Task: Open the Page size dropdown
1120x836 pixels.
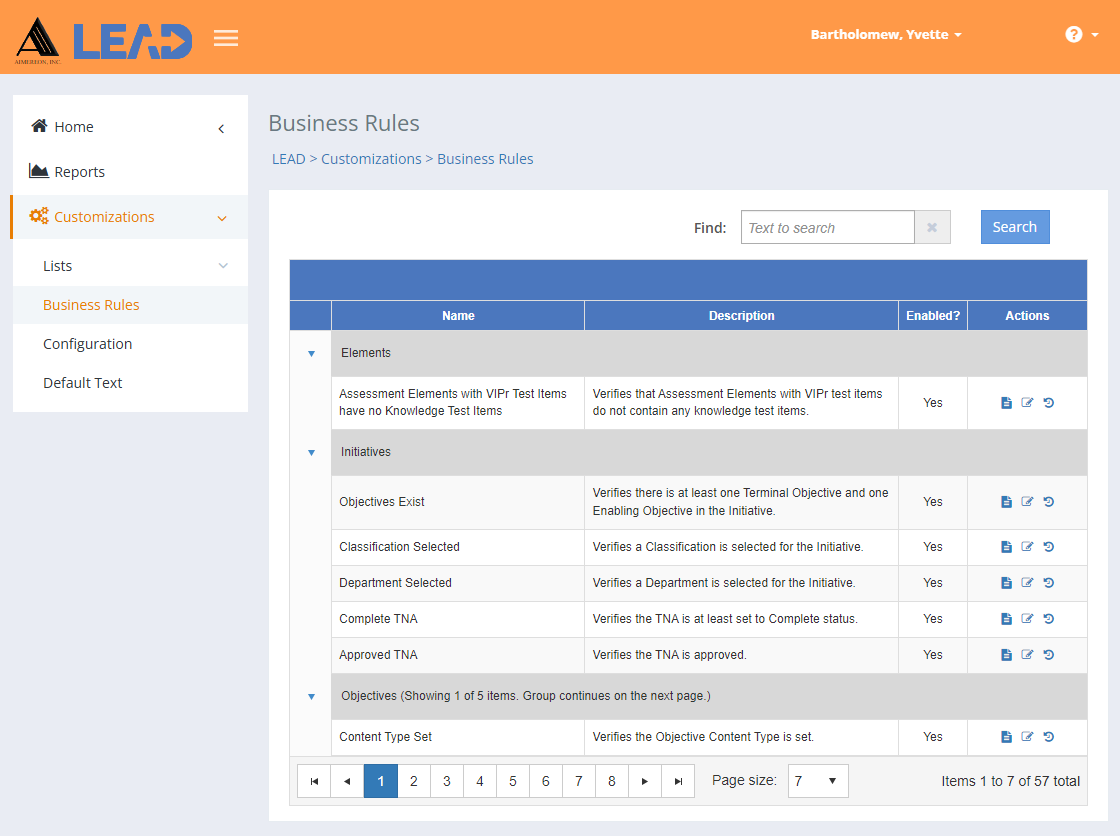Action: click(x=818, y=781)
